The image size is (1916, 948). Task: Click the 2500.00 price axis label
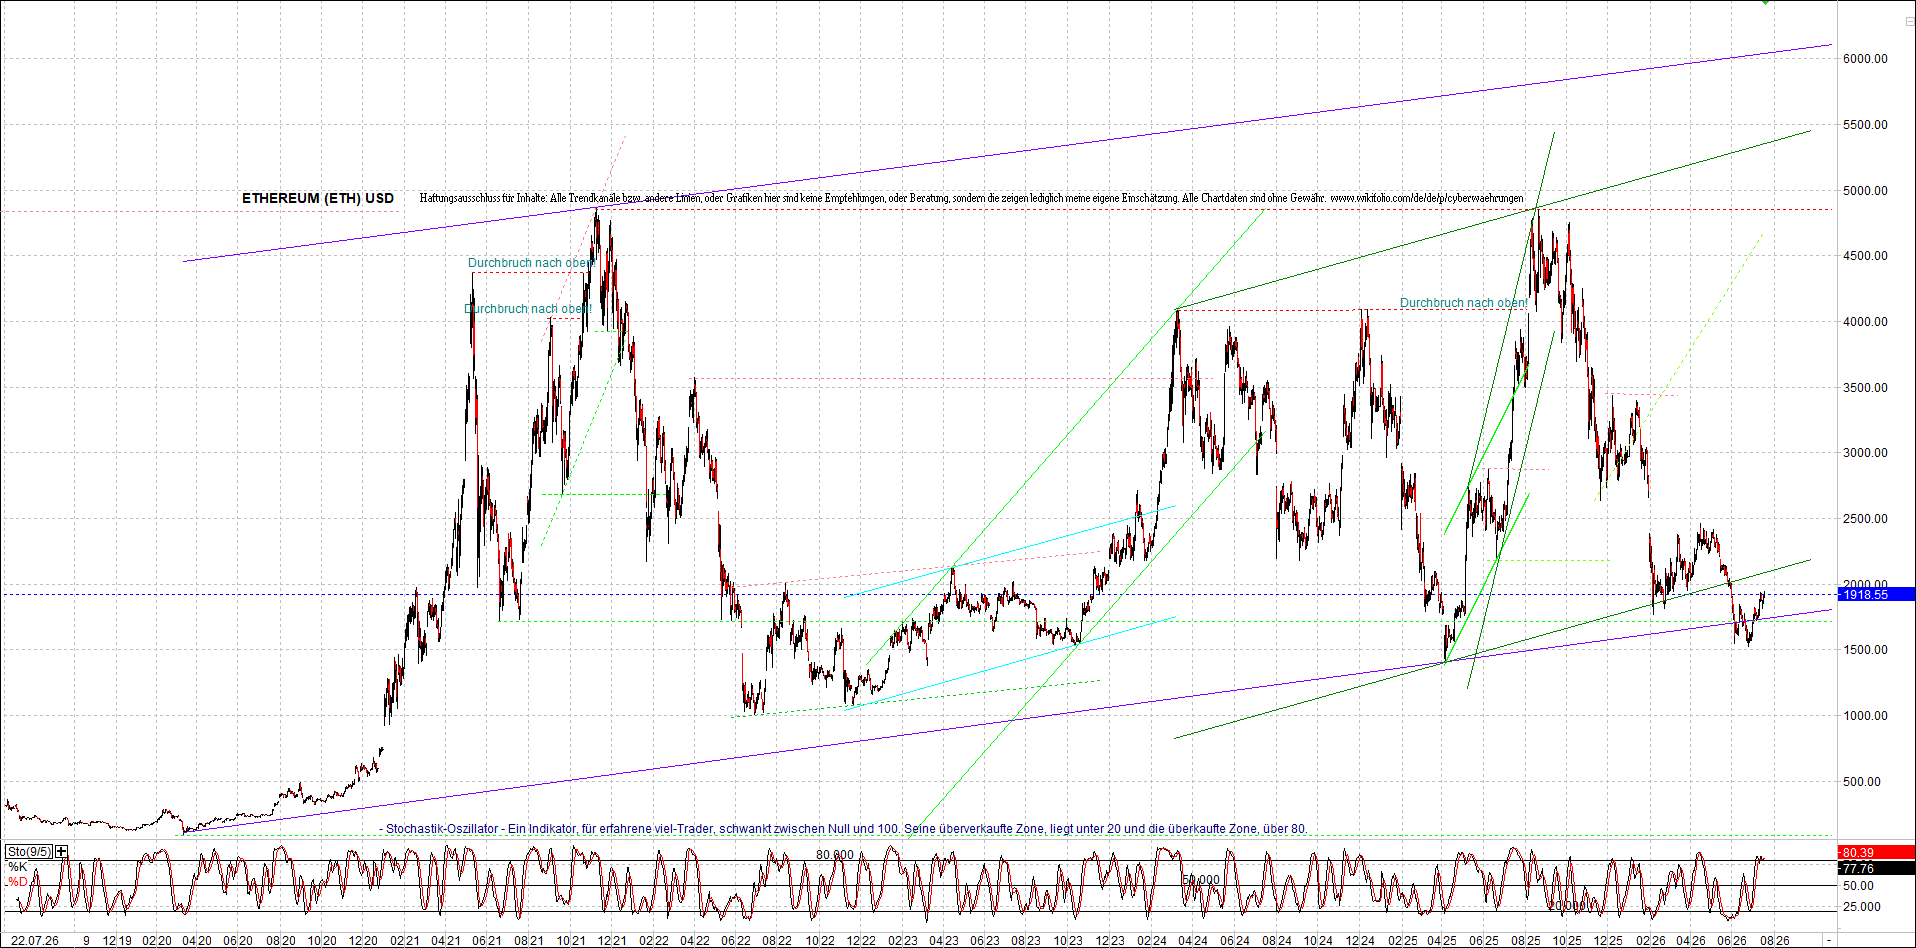point(1865,519)
